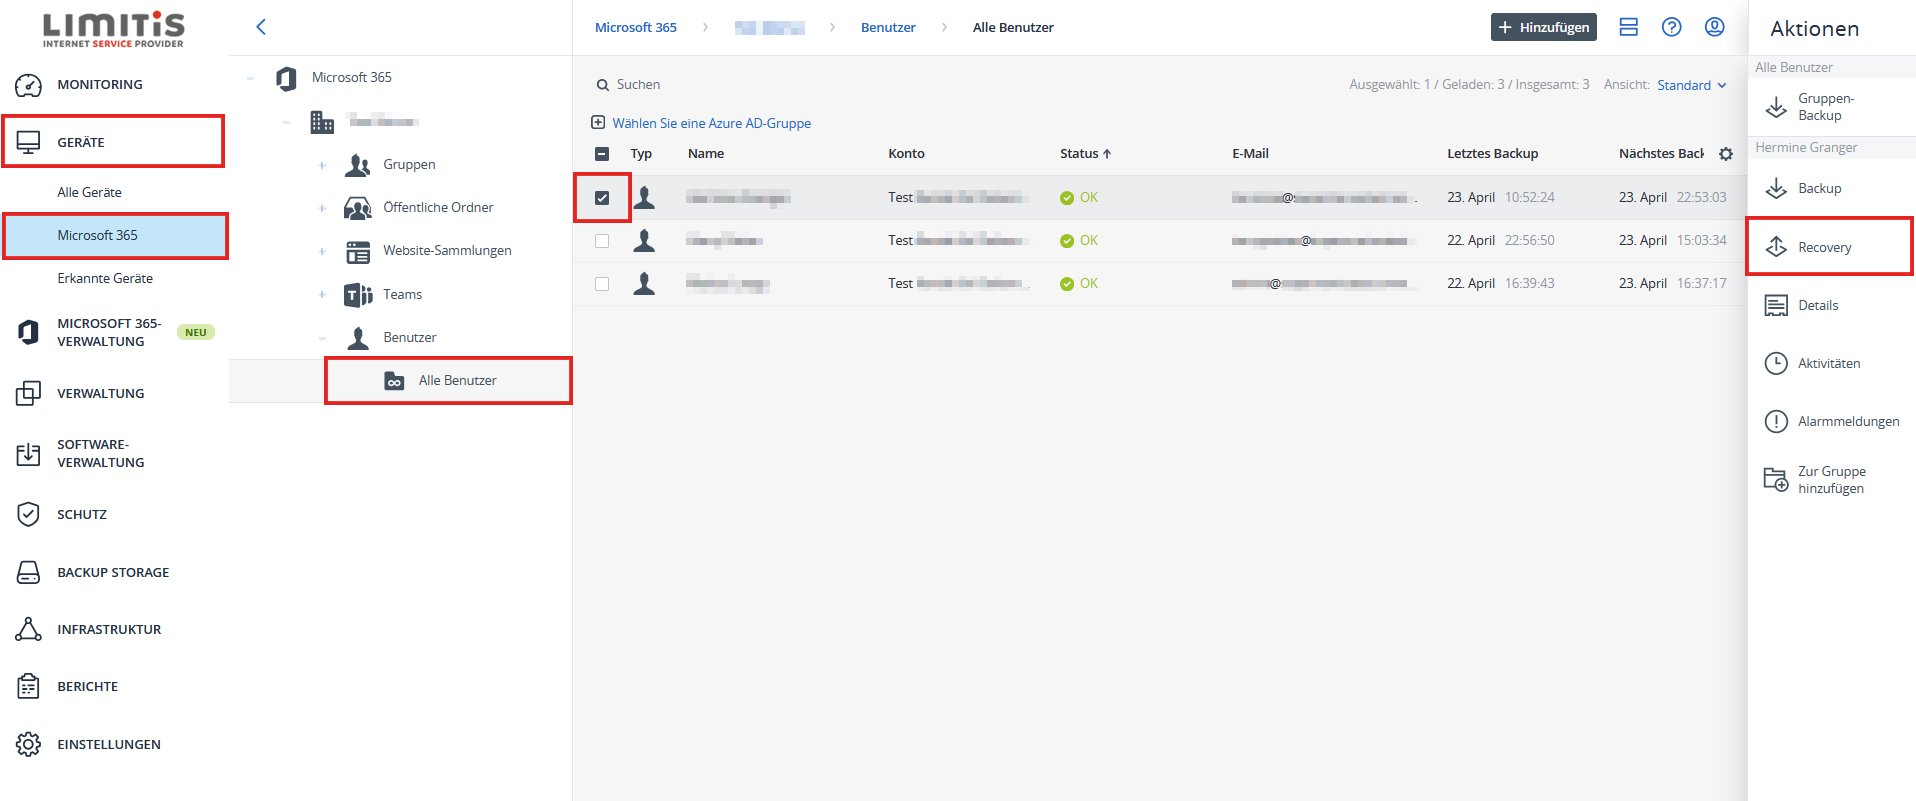
Task: Select Microsoft 365 under Geräte
Action: 115,236
